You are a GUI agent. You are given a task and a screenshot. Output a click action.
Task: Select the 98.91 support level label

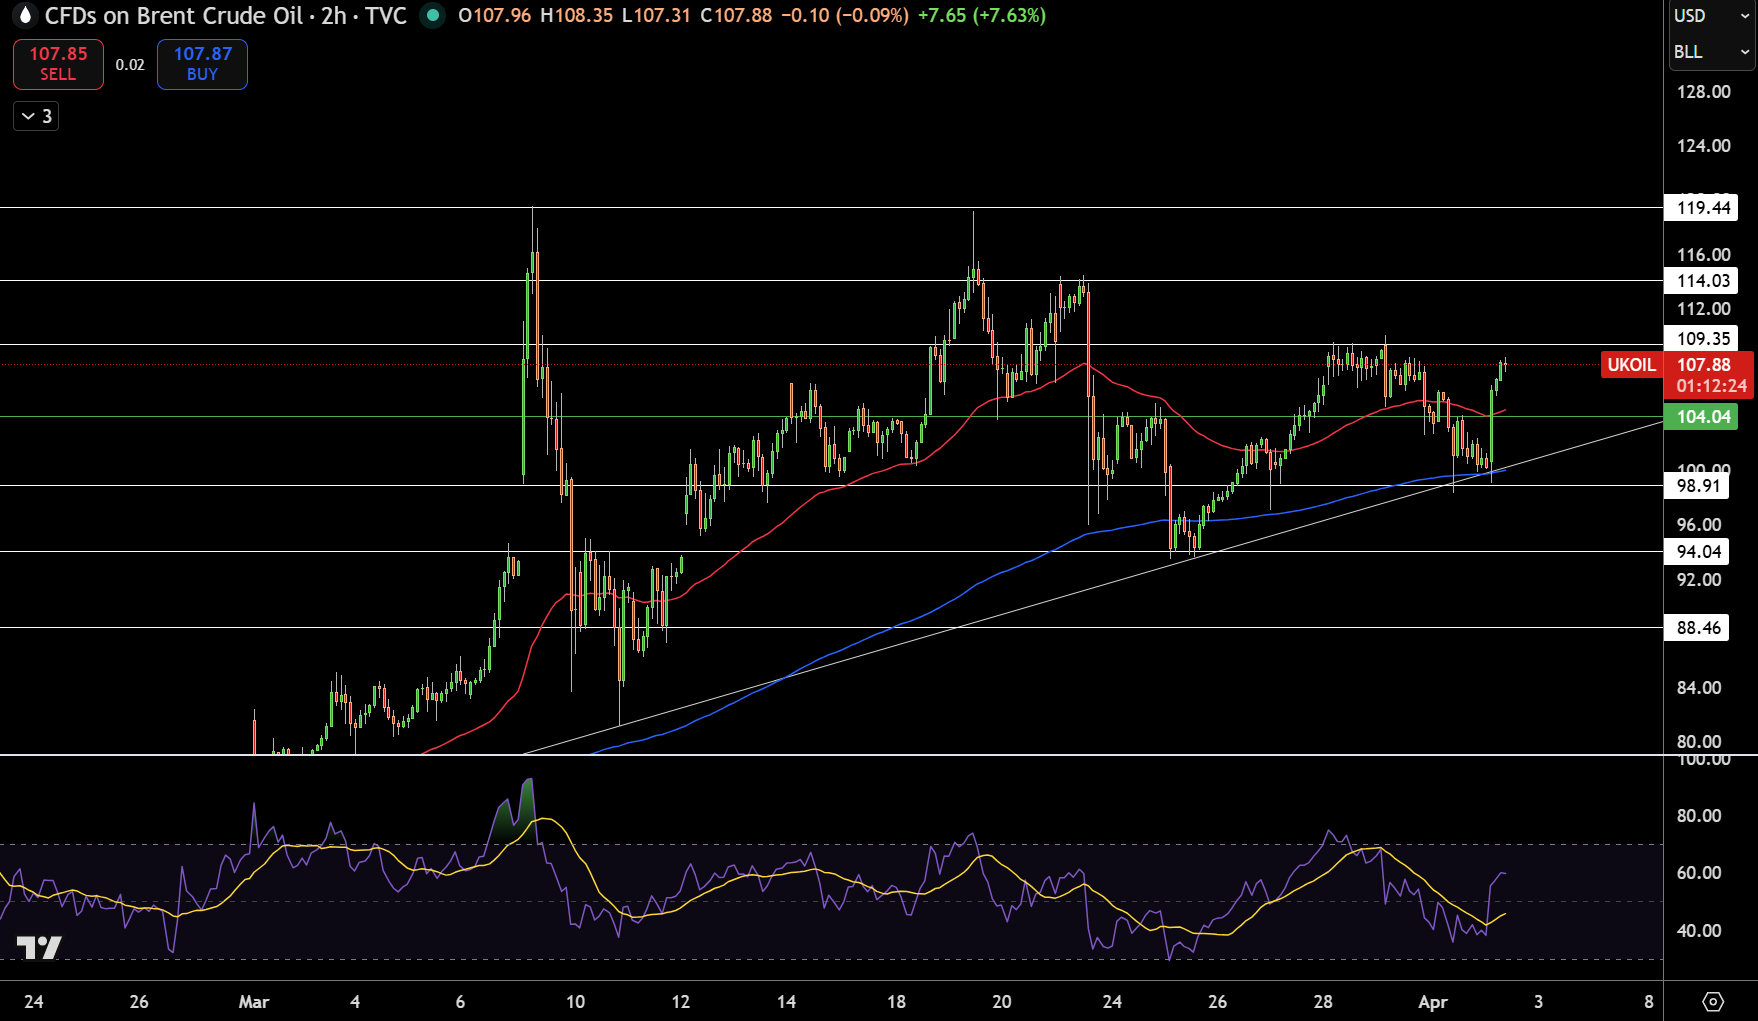click(1697, 486)
